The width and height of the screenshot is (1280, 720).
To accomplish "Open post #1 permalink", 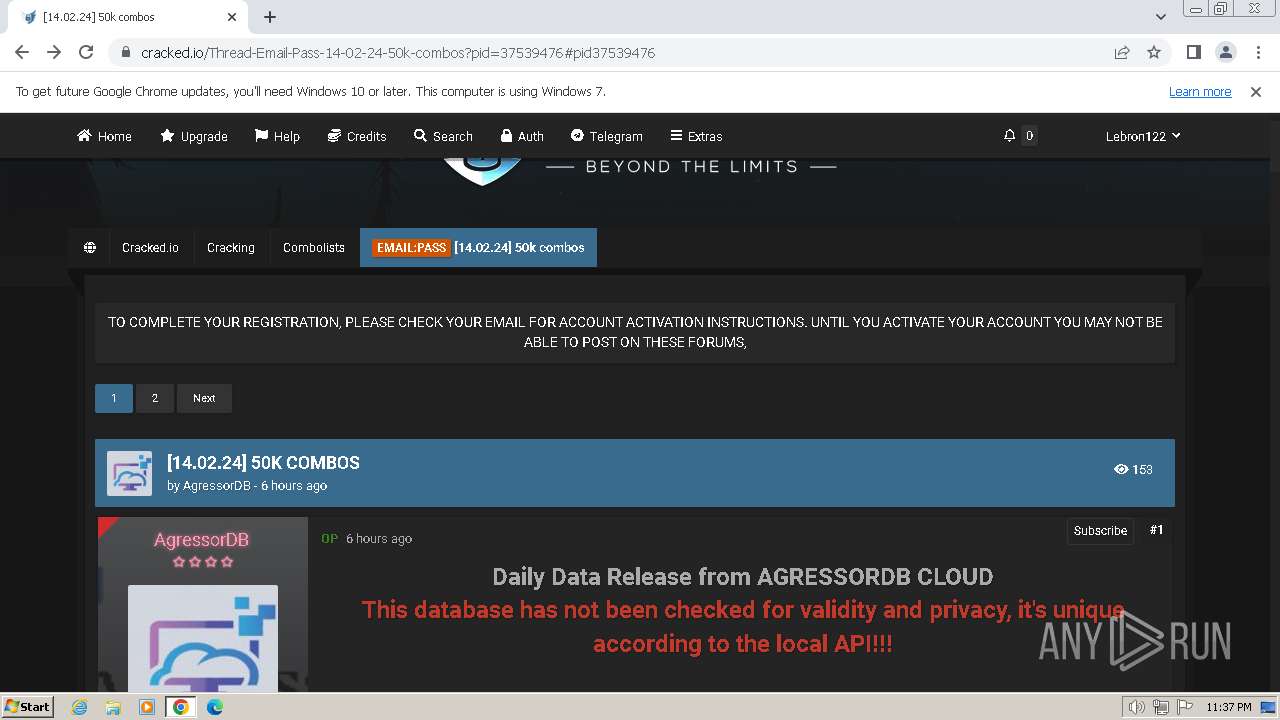I will pos(1157,530).
